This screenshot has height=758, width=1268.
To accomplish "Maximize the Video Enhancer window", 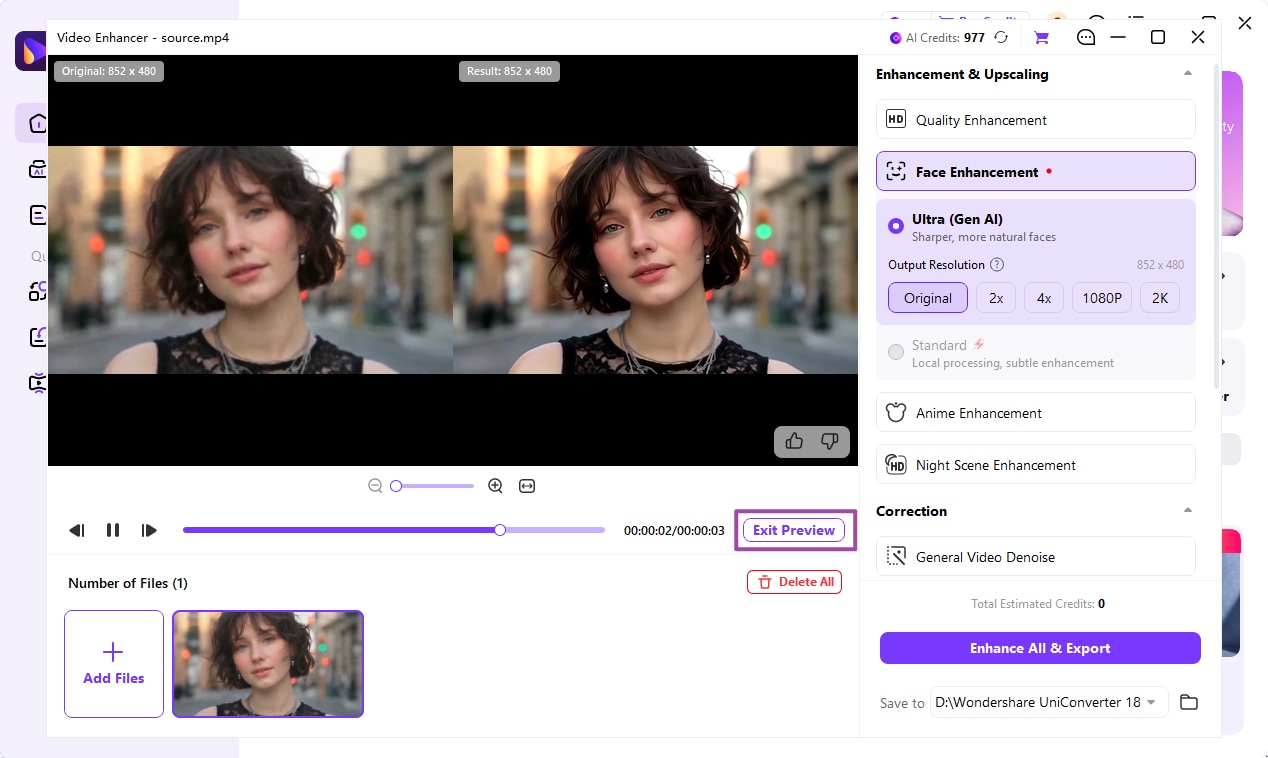I will tap(1158, 37).
